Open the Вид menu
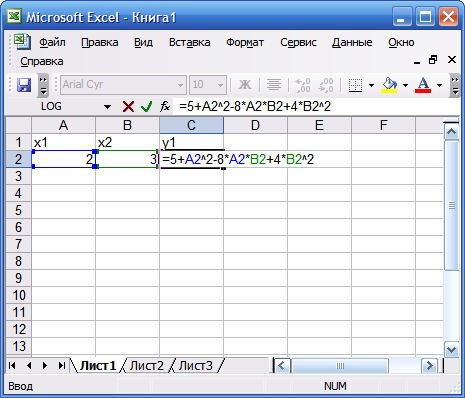465x398 pixels. click(143, 43)
